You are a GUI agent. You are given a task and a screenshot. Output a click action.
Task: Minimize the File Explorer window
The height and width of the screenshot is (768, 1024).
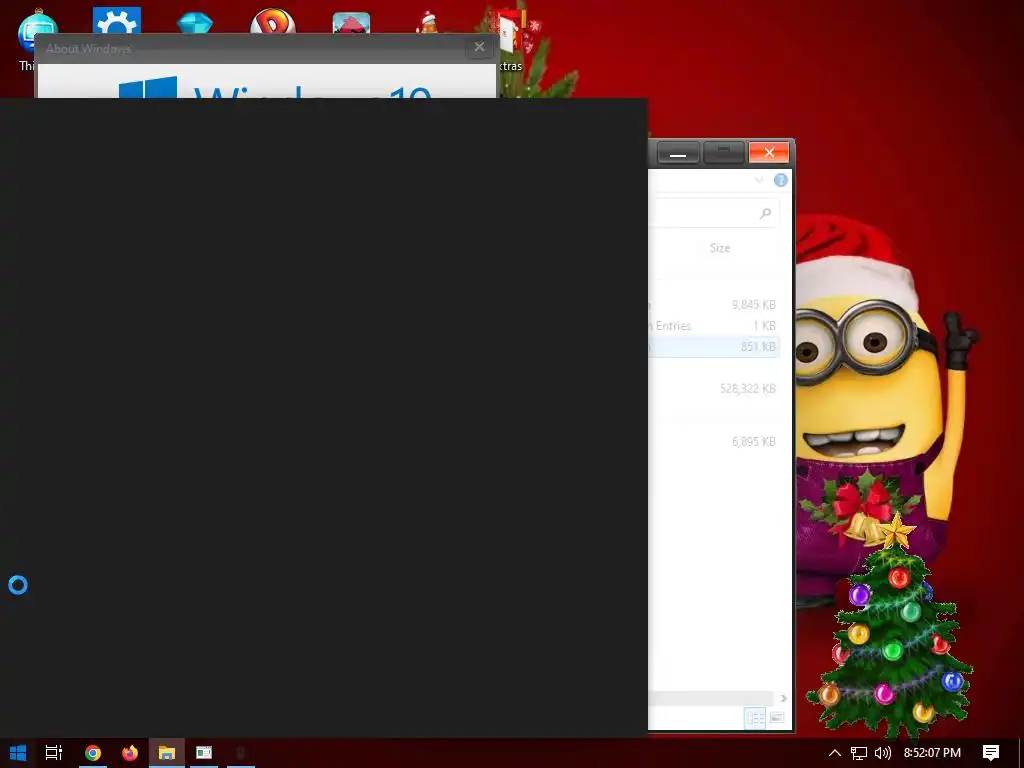(x=678, y=153)
